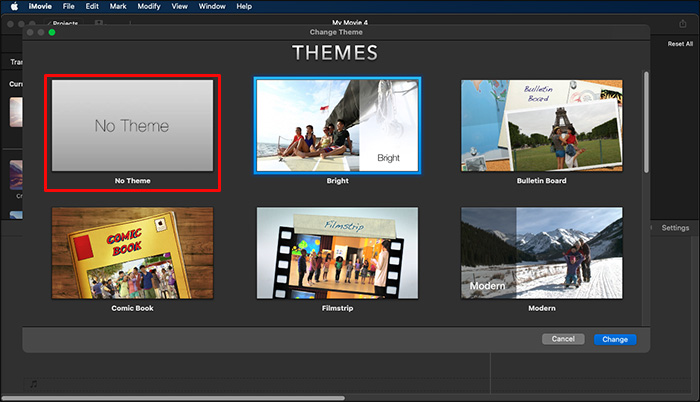Click the themes list vertical scrollbar
The height and width of the screenshot is (402, 700).
pos(645,120)
